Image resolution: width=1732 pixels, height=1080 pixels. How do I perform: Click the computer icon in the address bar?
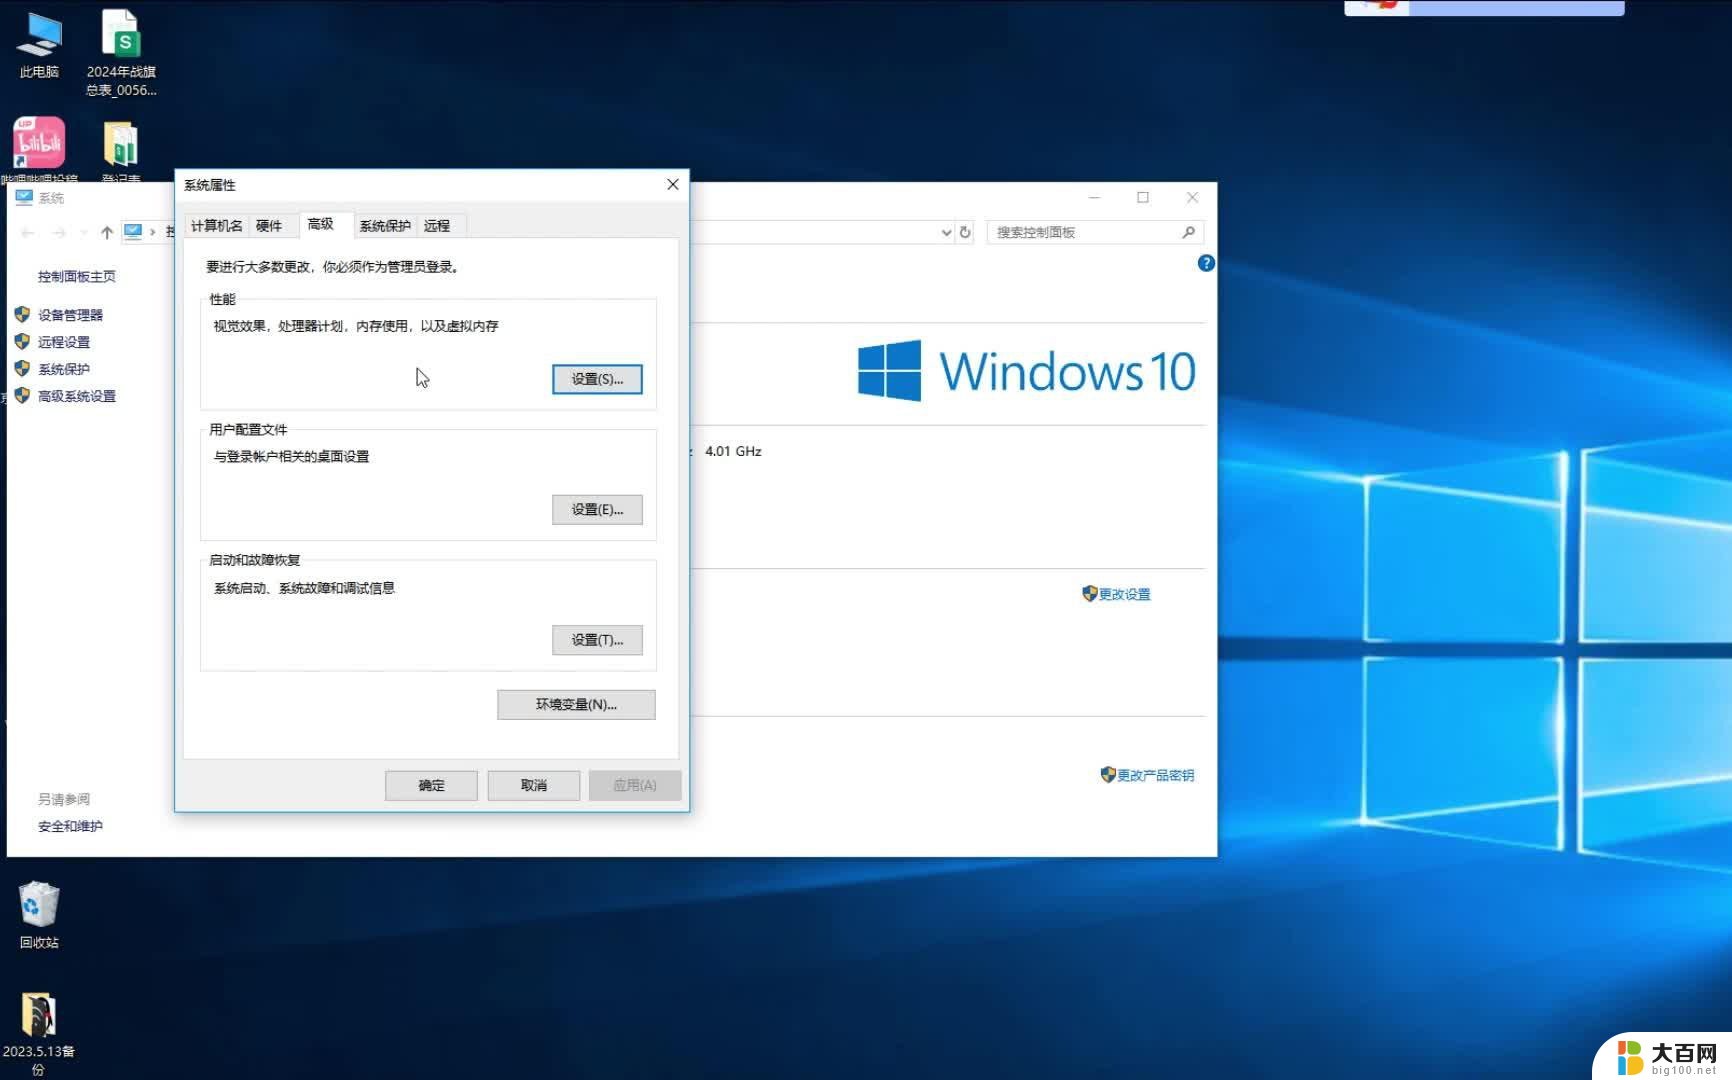tap(133, 232)
